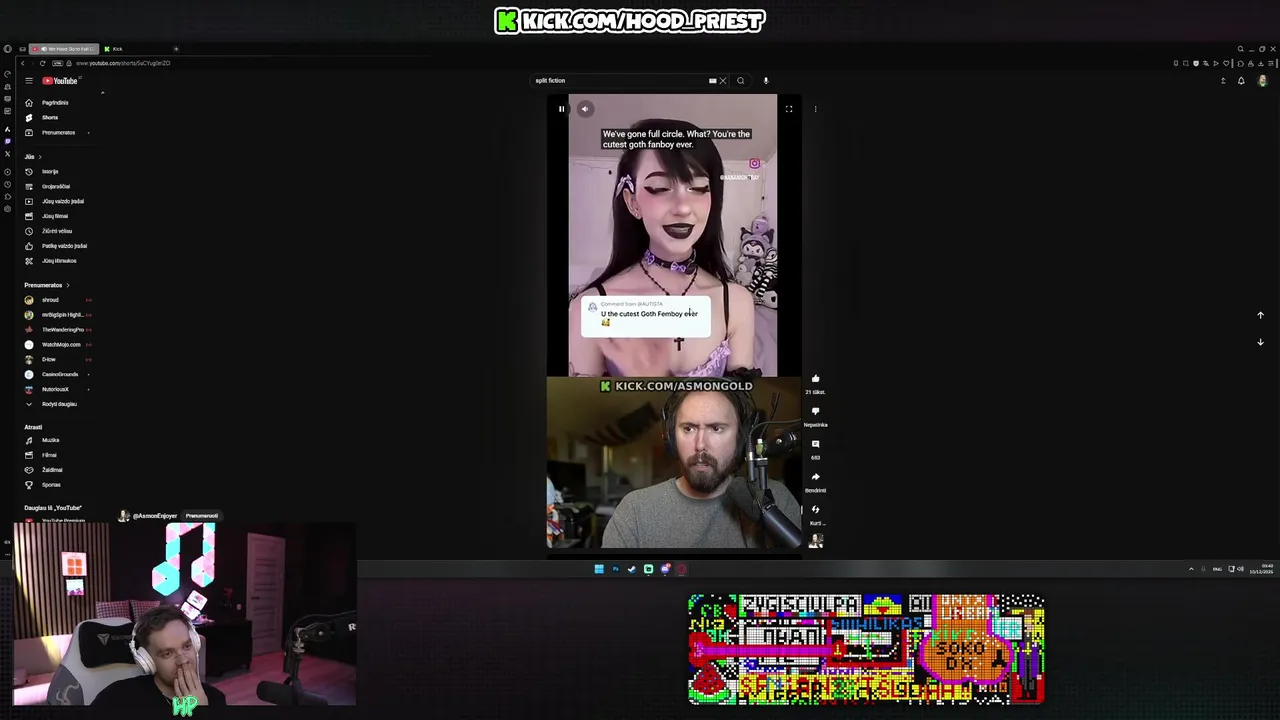The width and height of the screenshot is (1280, 720).
Task: Expand Rodyti daugiau subscriptions list
Action: pos(58,404)
